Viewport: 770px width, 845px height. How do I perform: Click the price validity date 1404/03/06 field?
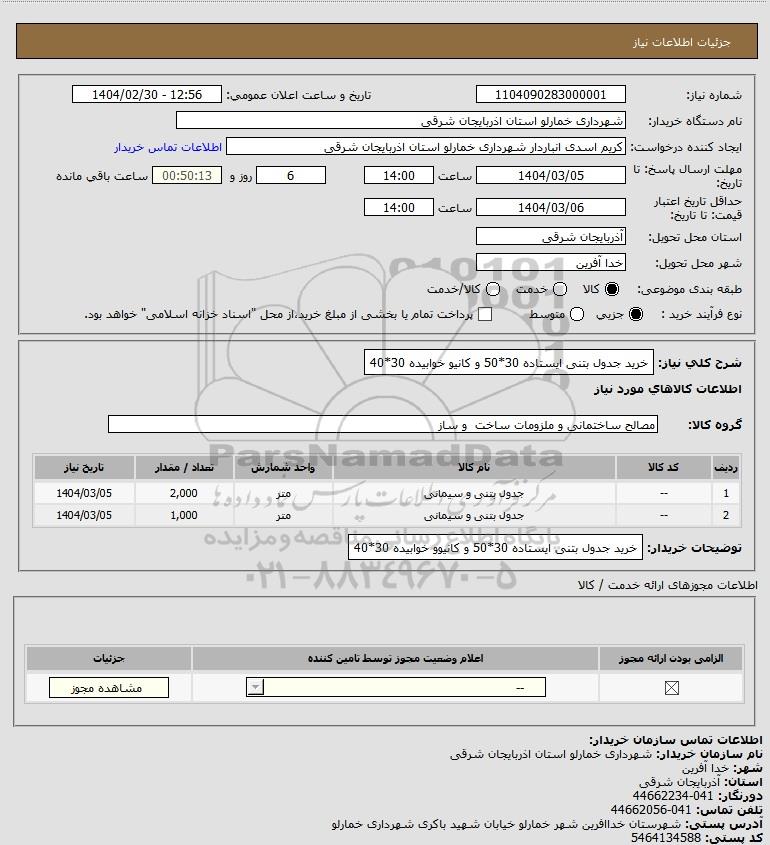coord(551,207)
